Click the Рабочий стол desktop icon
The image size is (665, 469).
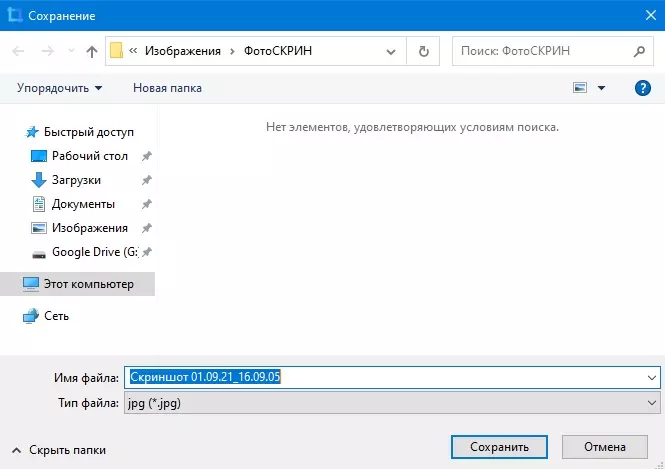39,156
